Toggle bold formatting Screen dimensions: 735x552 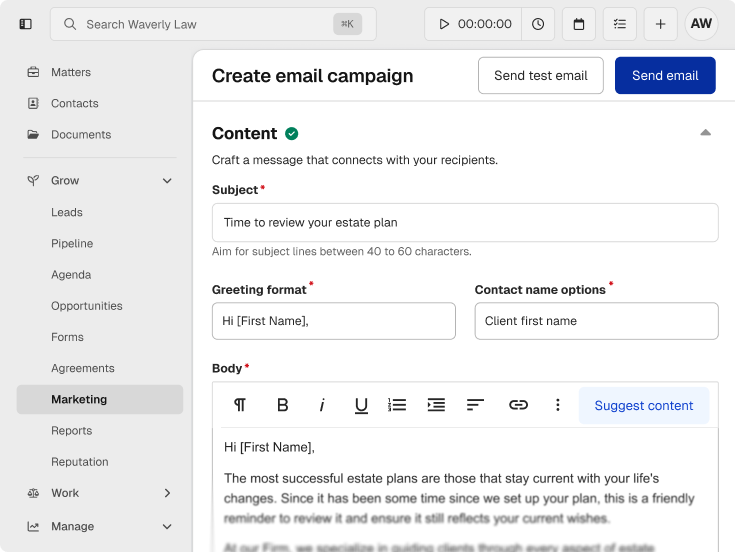[282, 405]
